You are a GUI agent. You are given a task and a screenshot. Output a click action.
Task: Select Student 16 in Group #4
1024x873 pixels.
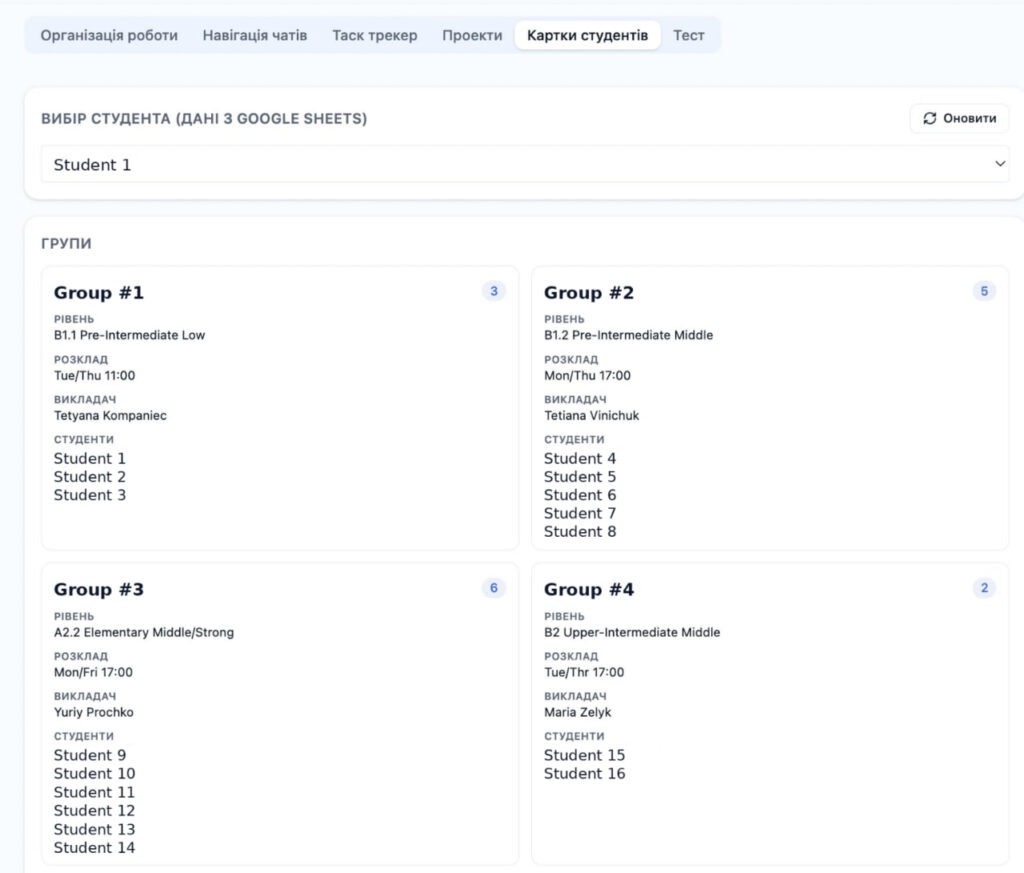click(x=584, y=773)
